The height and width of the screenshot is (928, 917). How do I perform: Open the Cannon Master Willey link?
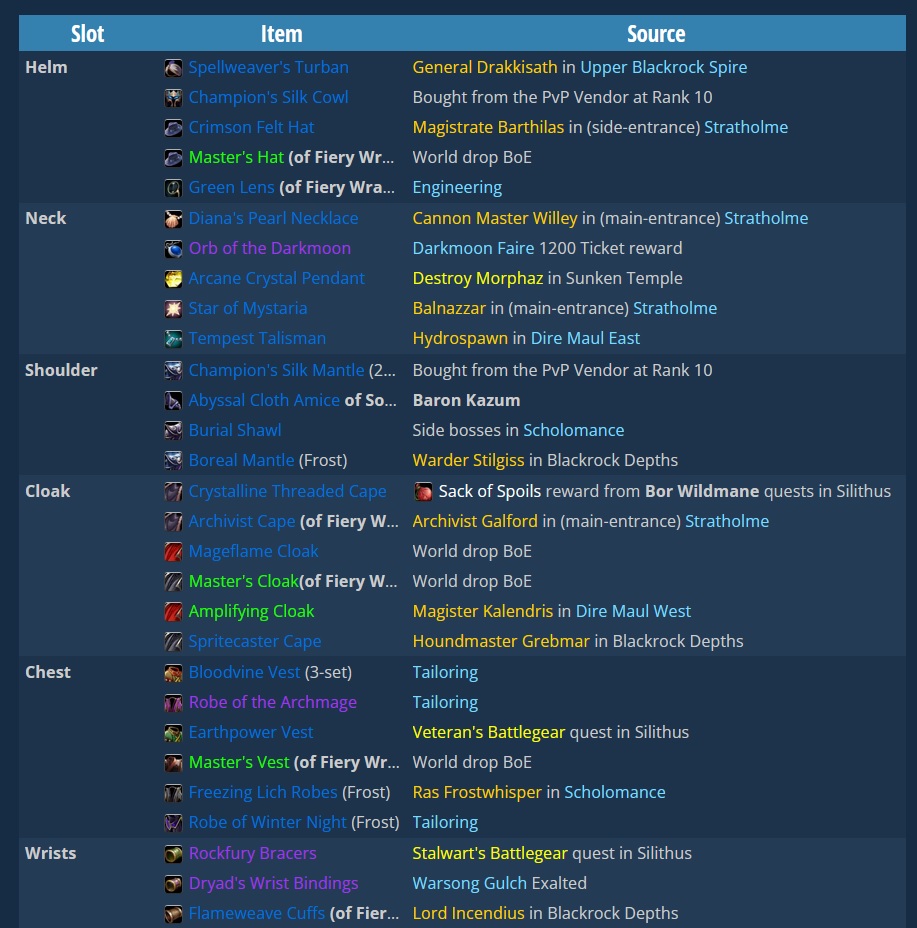tap(495, 218)
